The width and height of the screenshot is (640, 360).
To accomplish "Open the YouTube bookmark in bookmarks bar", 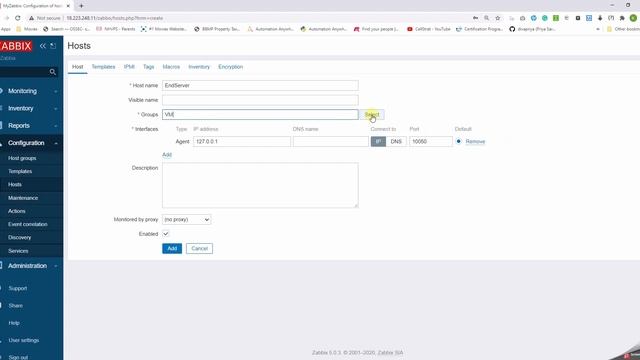I will coord(429,29).
